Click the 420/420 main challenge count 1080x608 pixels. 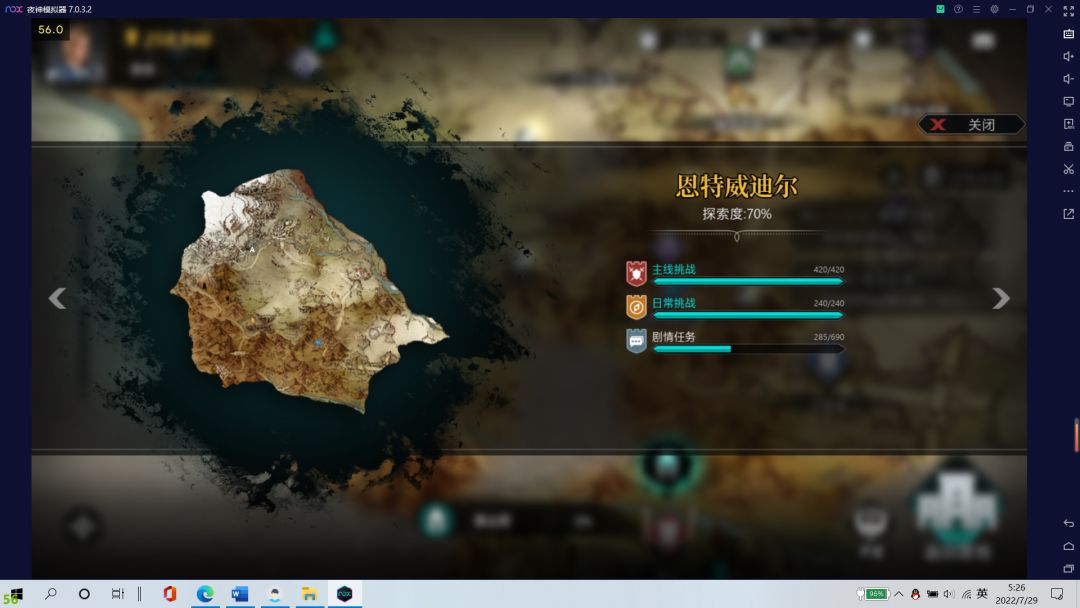coord(829,270)
